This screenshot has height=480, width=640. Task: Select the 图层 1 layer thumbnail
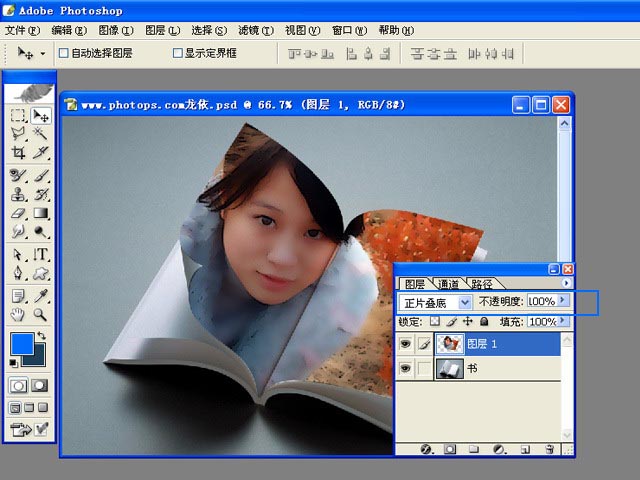point(447,345)
